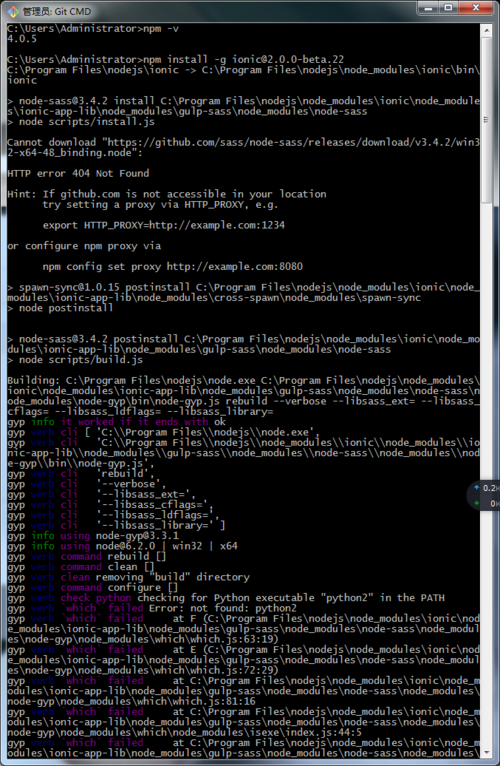Click the '> node postinstall' line
The width and height of the screenshot is (500, 766).
[60, 308]
